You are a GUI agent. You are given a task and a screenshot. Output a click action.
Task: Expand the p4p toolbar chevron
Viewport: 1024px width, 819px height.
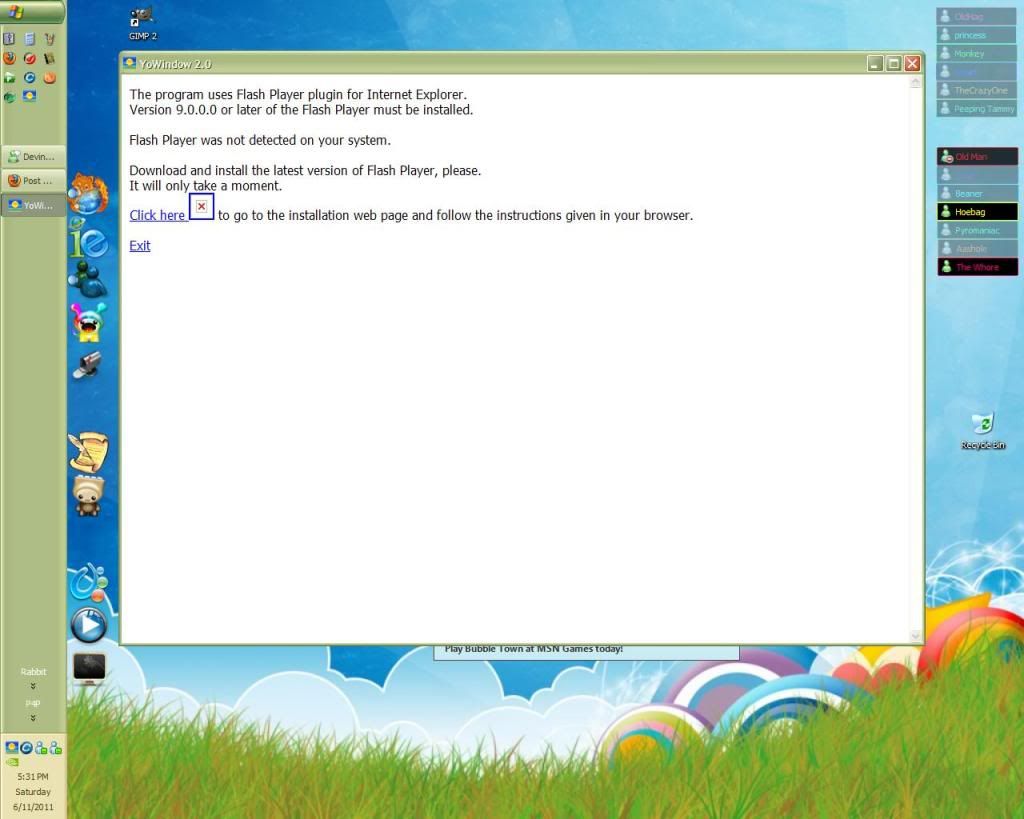coord(33,718)
